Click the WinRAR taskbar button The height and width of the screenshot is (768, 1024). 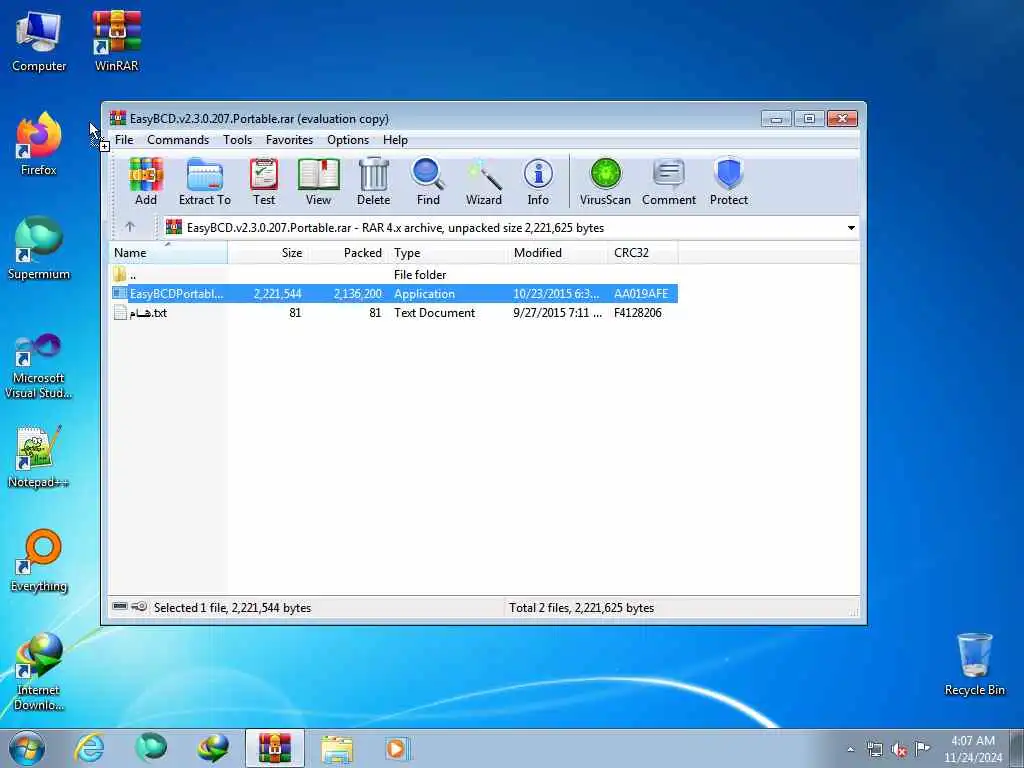click(x=275, y=748)
